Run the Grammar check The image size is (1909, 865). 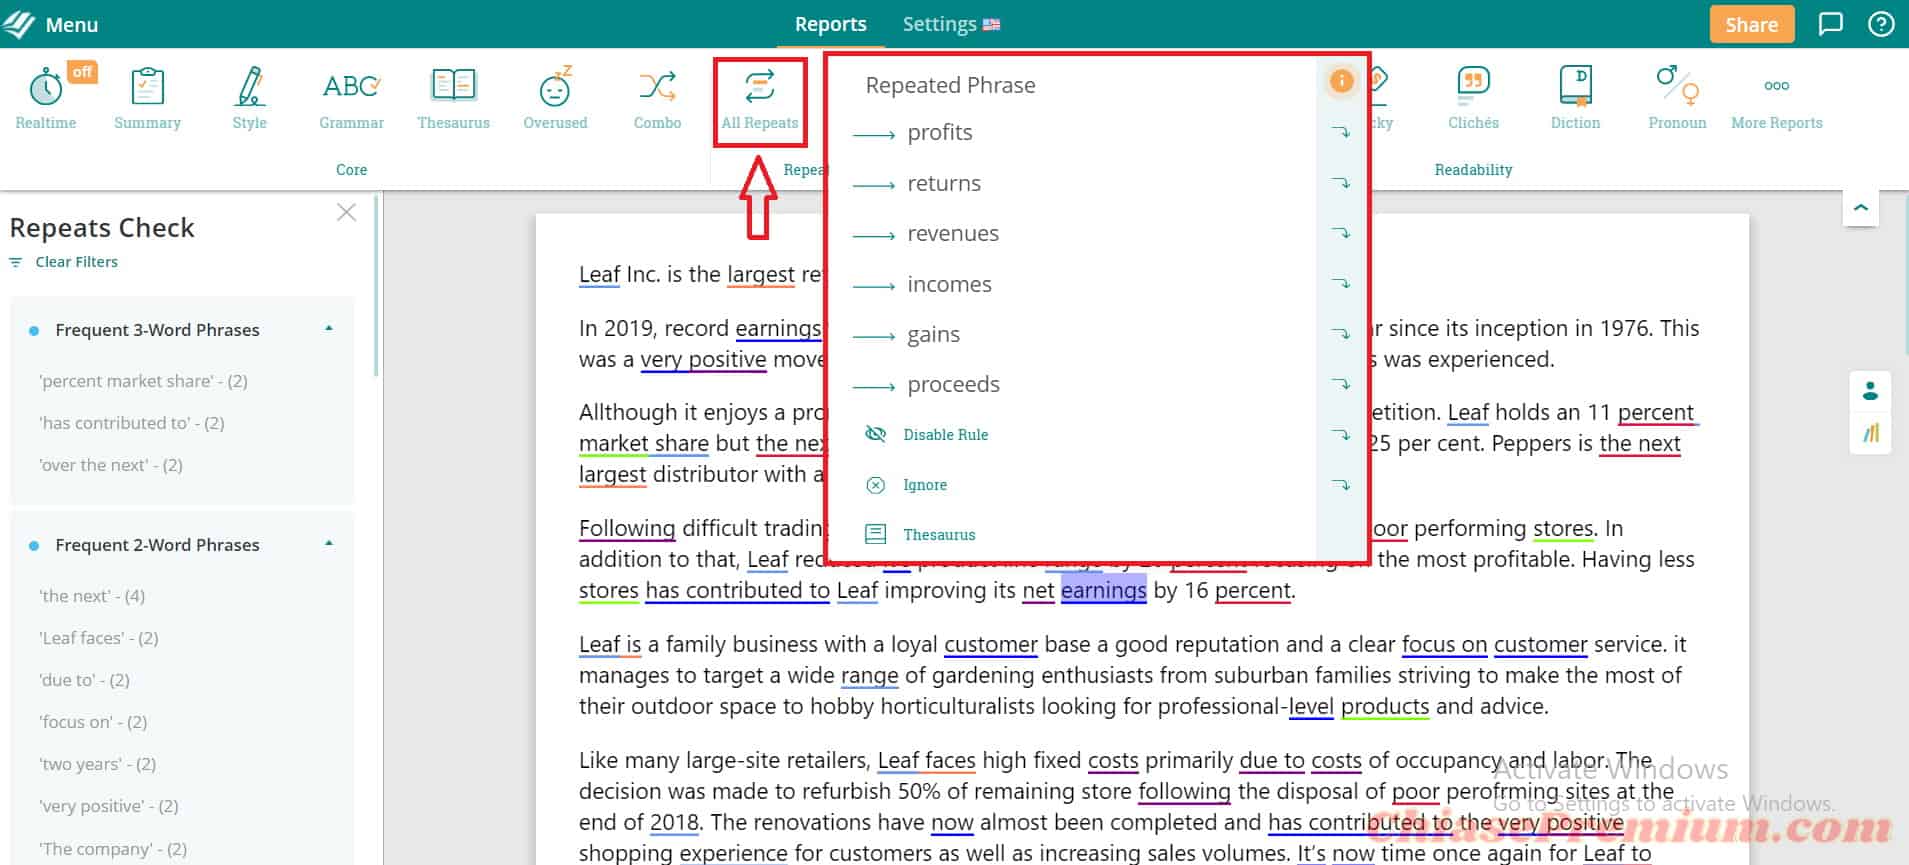[351, 98]
